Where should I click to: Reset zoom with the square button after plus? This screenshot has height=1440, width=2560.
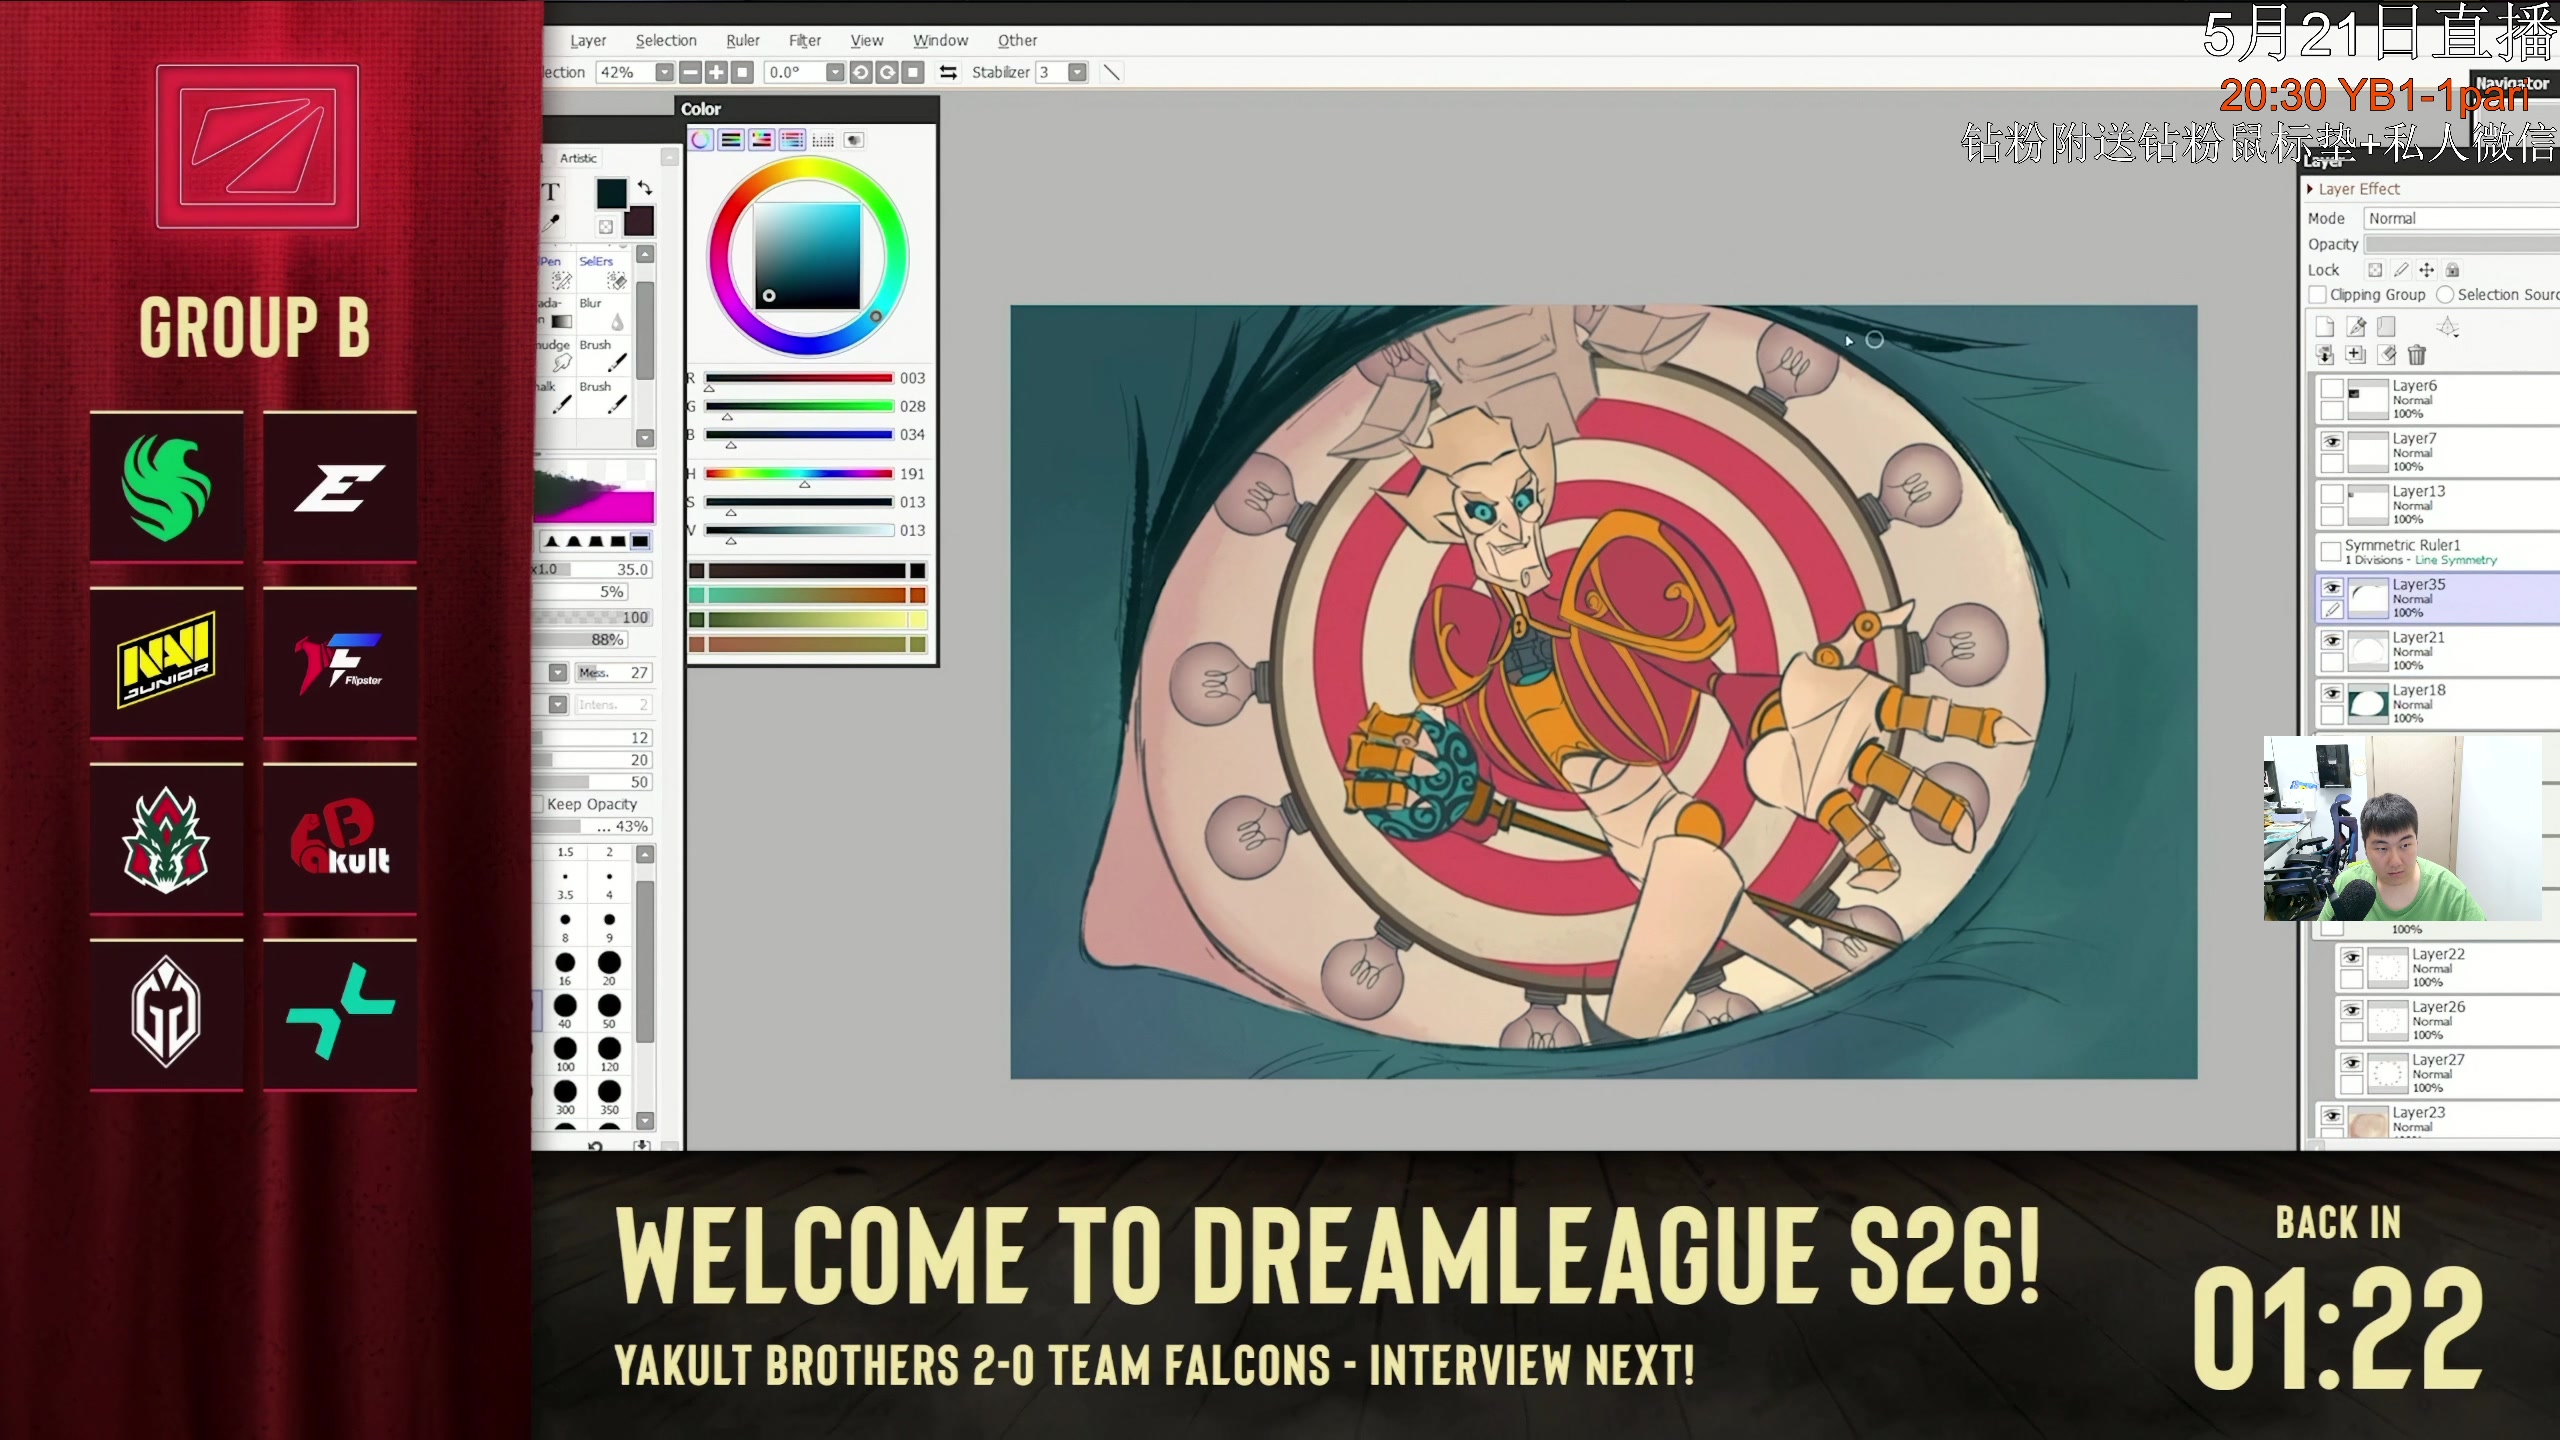coord(742,72)
